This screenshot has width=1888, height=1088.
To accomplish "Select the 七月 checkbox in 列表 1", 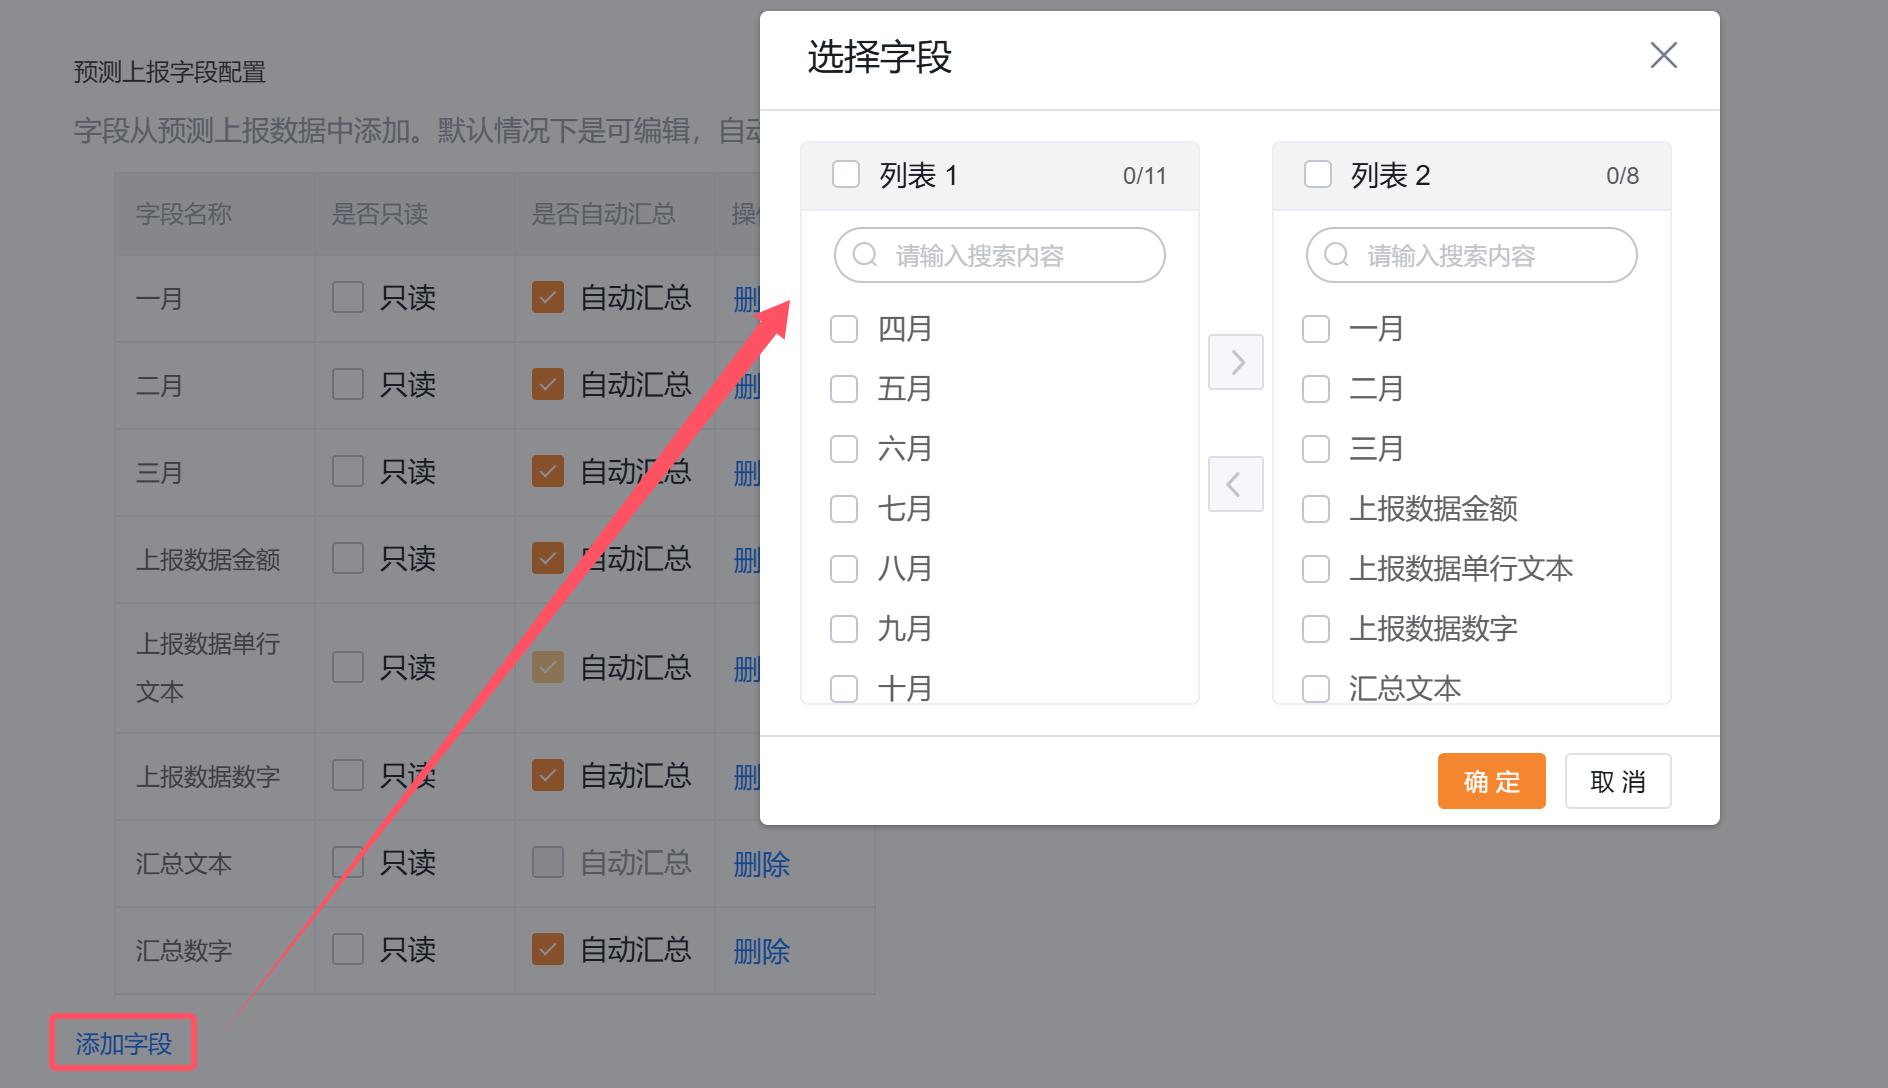I will (x=844, y=509).
